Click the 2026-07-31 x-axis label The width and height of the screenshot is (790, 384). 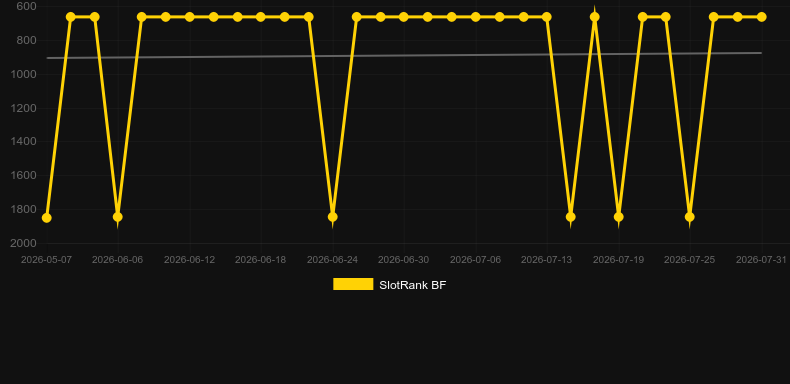click(x=761, y=260)
